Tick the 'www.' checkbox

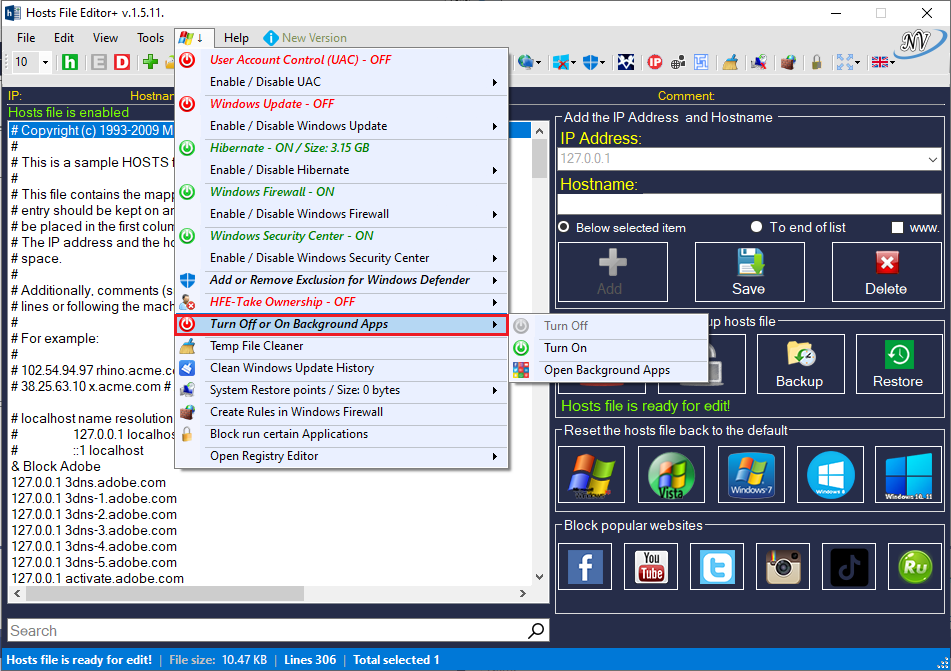897,227
